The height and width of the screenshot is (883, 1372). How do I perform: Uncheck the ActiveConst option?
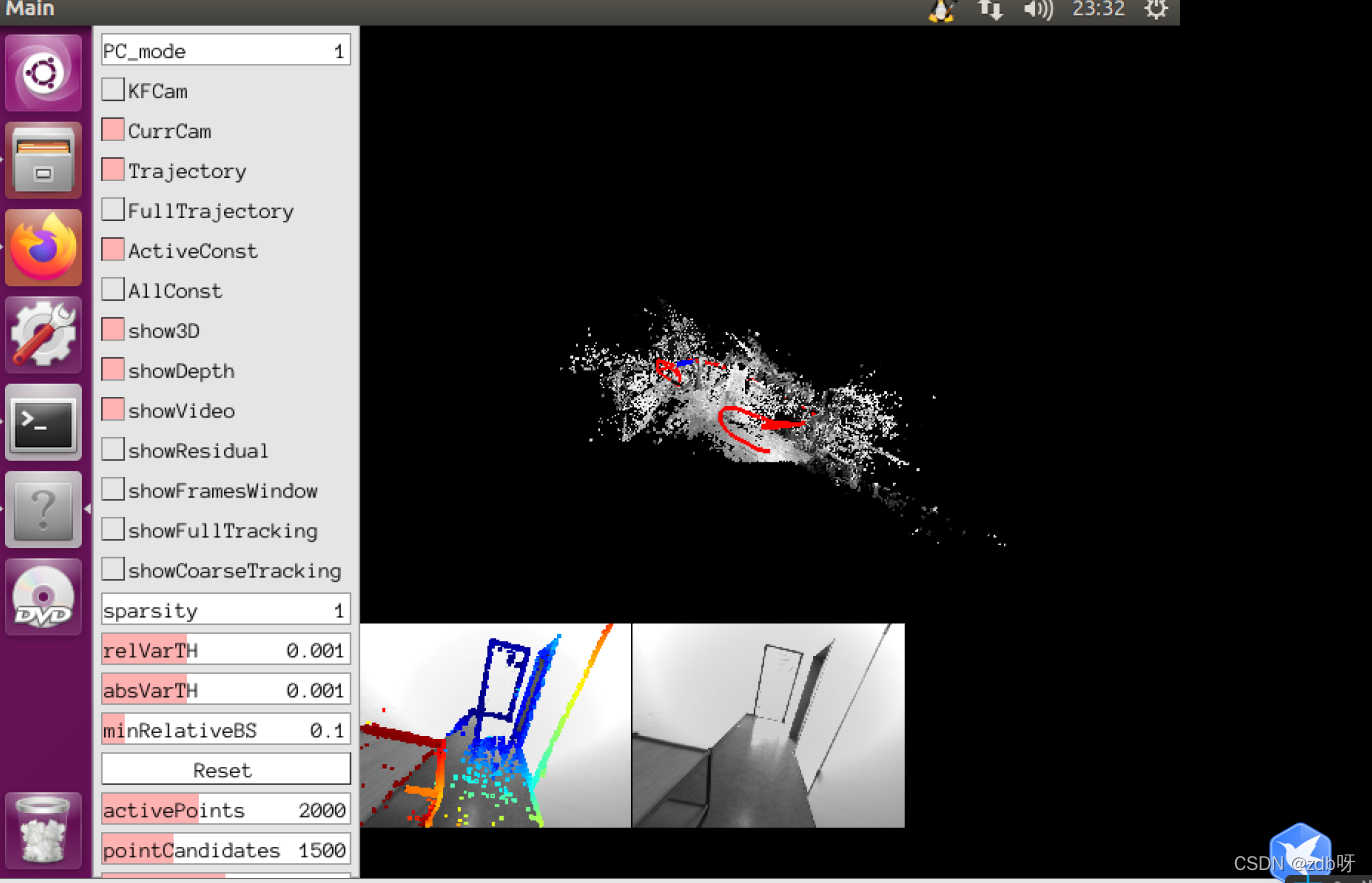[x=113, y=250]
